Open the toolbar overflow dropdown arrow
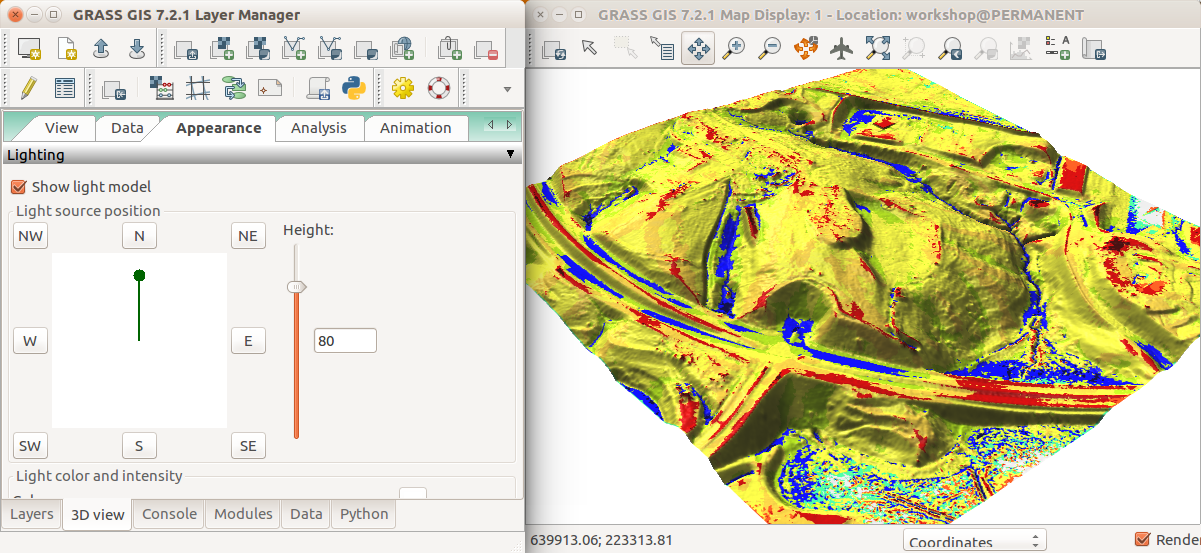This screenshot has width=1201, height=553. click(507, 89)
